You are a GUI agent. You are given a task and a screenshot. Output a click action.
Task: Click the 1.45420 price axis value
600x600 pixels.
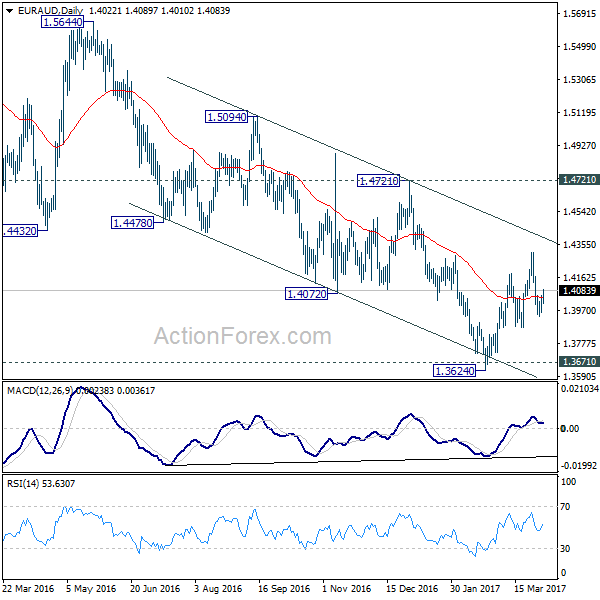(579, 212)
